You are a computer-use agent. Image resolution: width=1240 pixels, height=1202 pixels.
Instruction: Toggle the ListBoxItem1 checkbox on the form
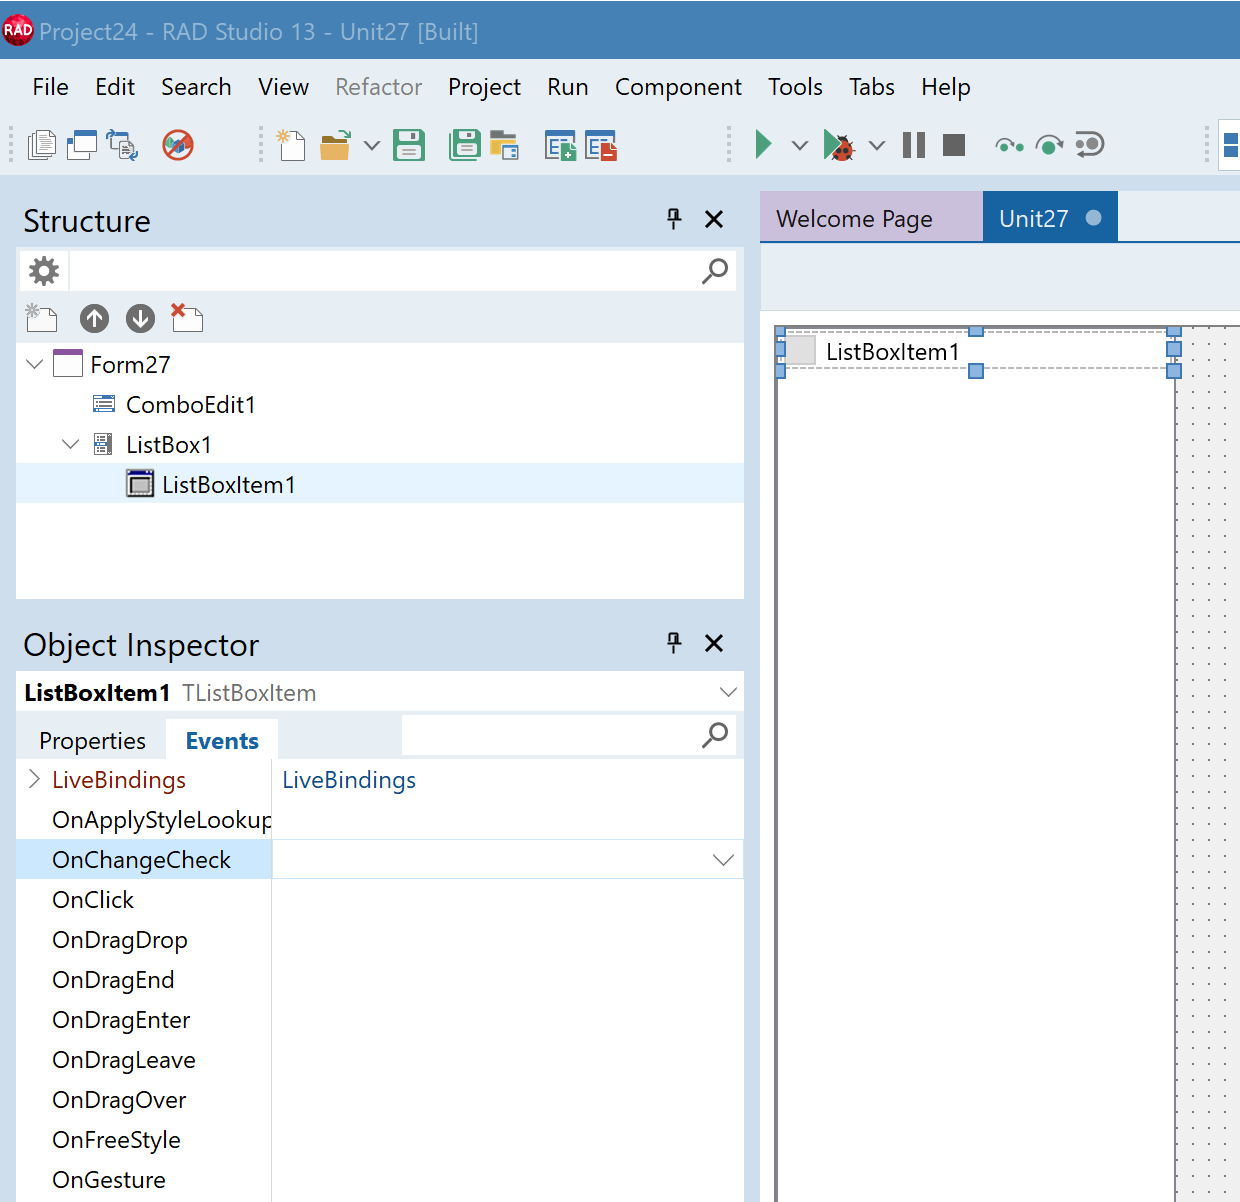[x=800, y=351]
